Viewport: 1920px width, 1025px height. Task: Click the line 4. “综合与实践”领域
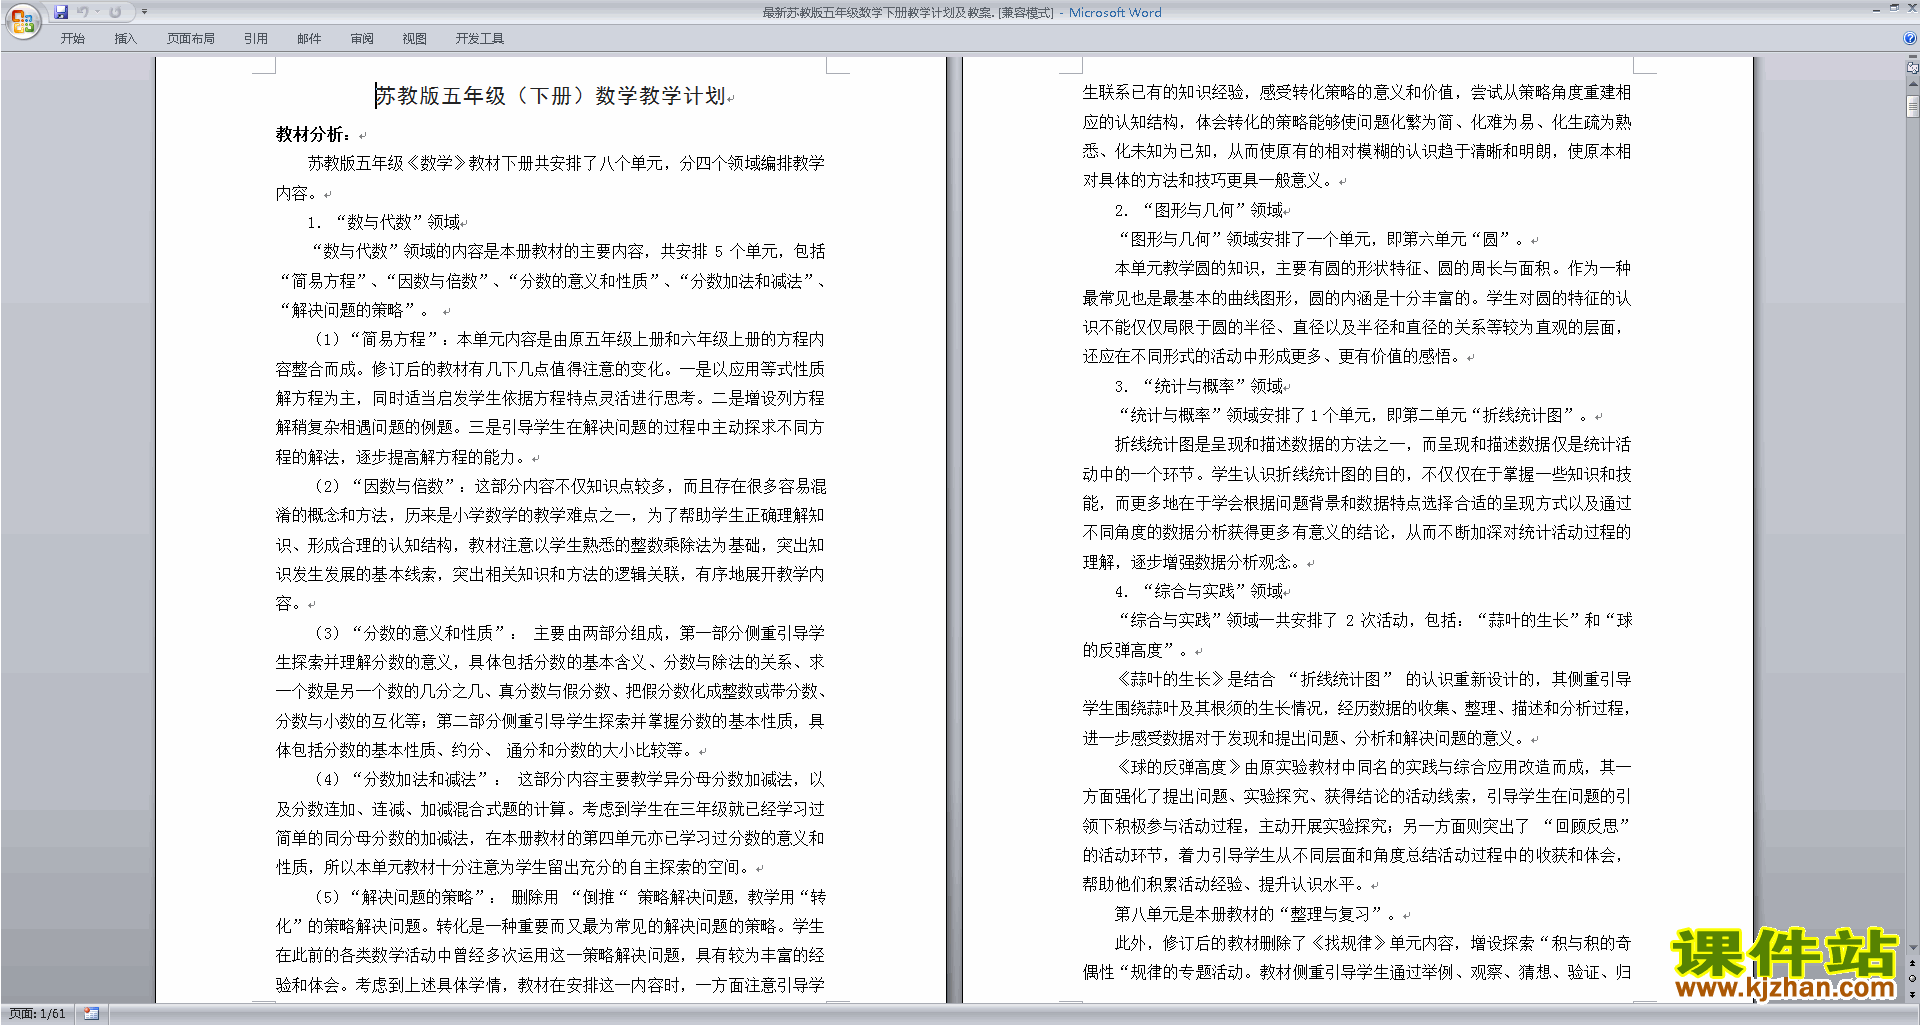pyautogui.click(x=1198, y=591)
